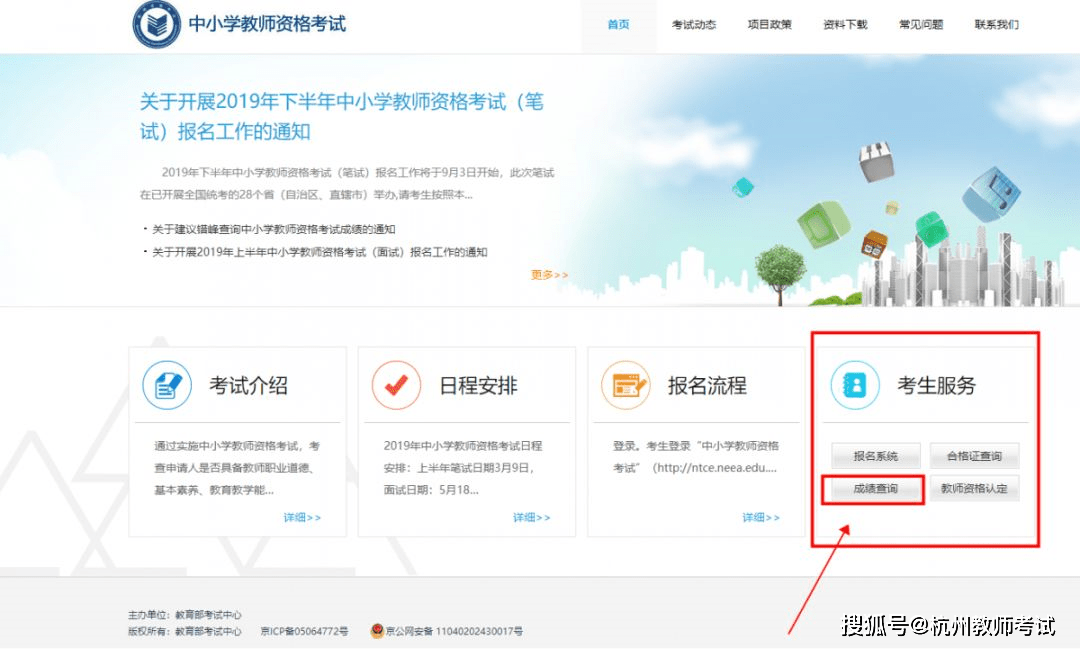Click the 考生服务 contact book icon

click(x=855, y=385)
